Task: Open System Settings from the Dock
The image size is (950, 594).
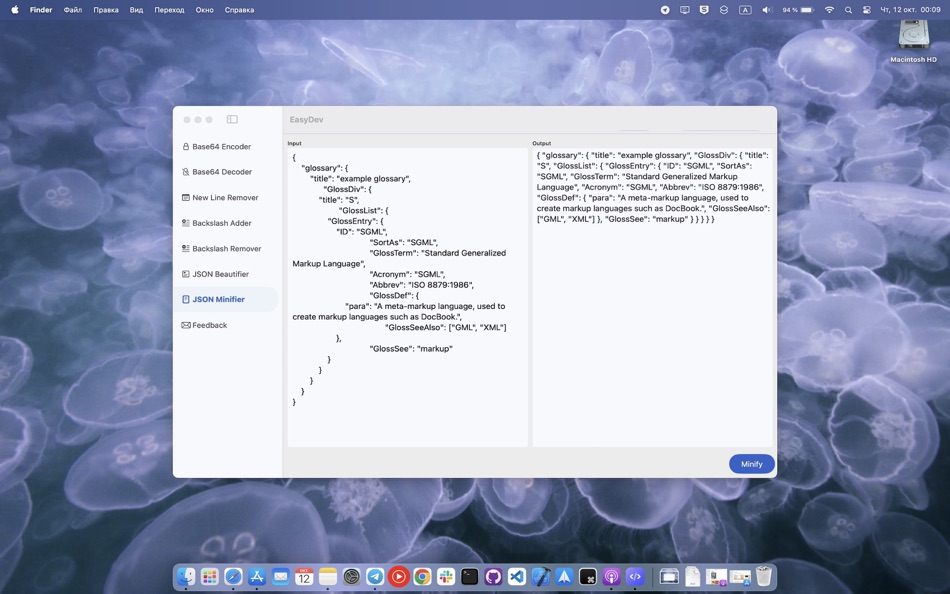Action: click(x=351, y=576)
